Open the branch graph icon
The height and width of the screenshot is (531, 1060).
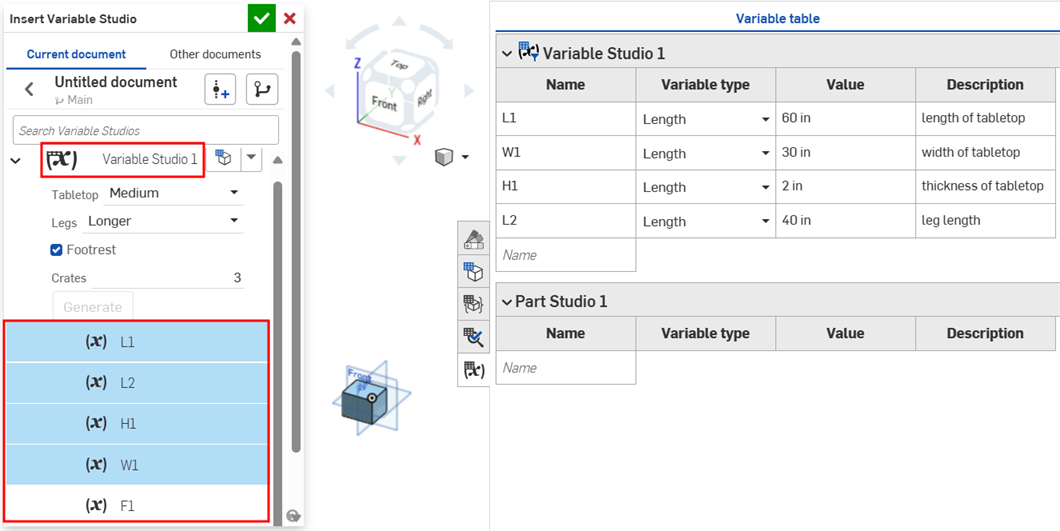point(262,89)
